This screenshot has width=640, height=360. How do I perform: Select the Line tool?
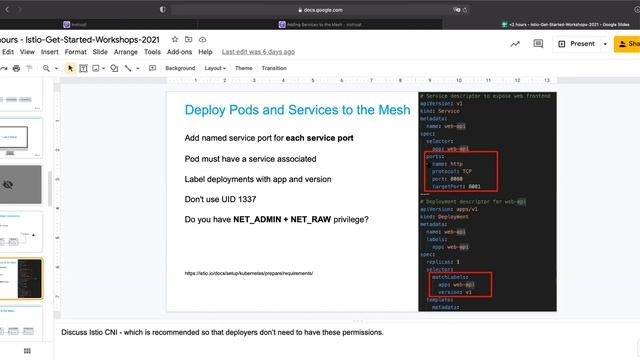128,68
